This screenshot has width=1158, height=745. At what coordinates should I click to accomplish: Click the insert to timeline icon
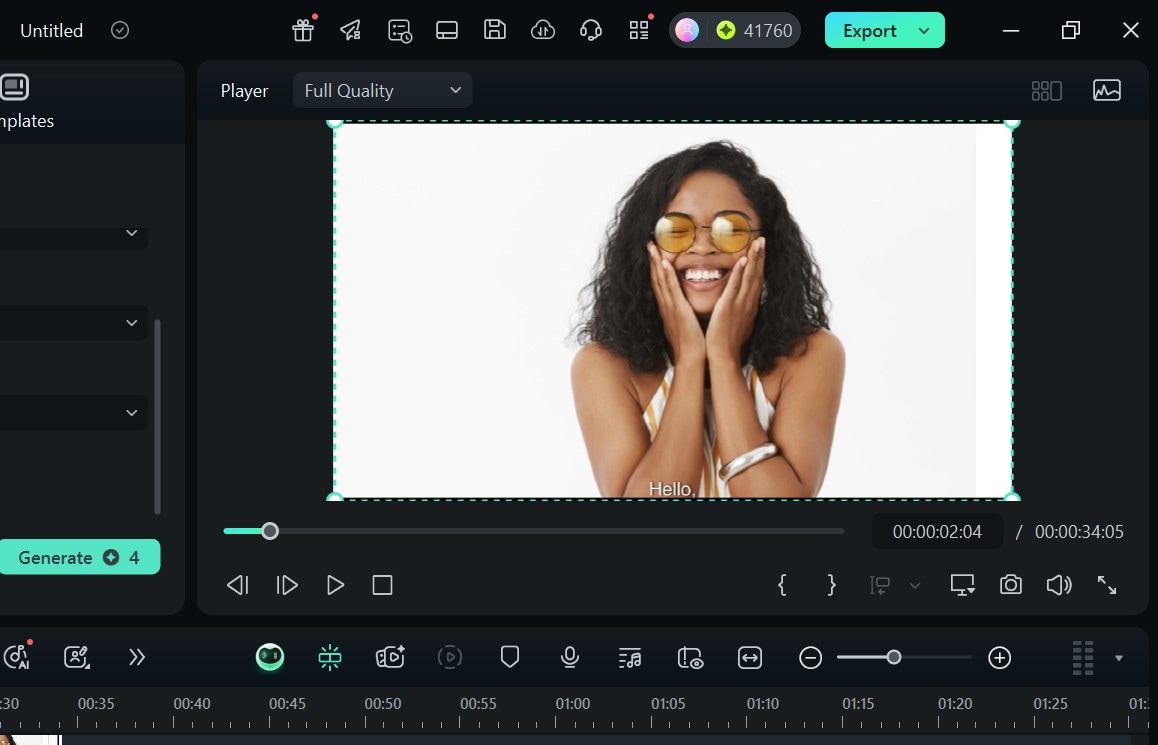click(x=879, y=586)
